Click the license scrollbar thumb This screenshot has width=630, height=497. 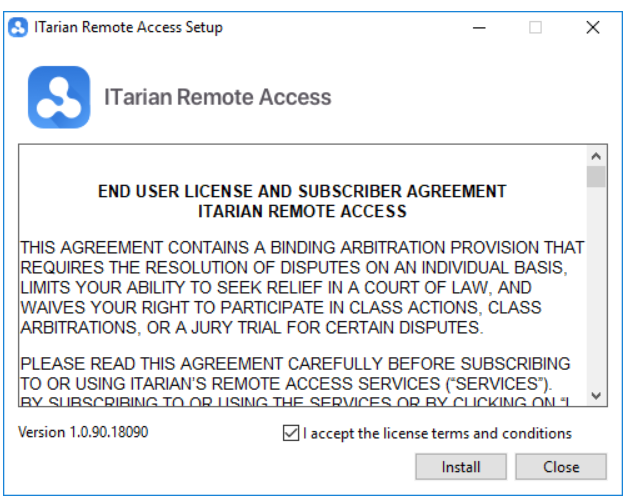coord(596,178)
